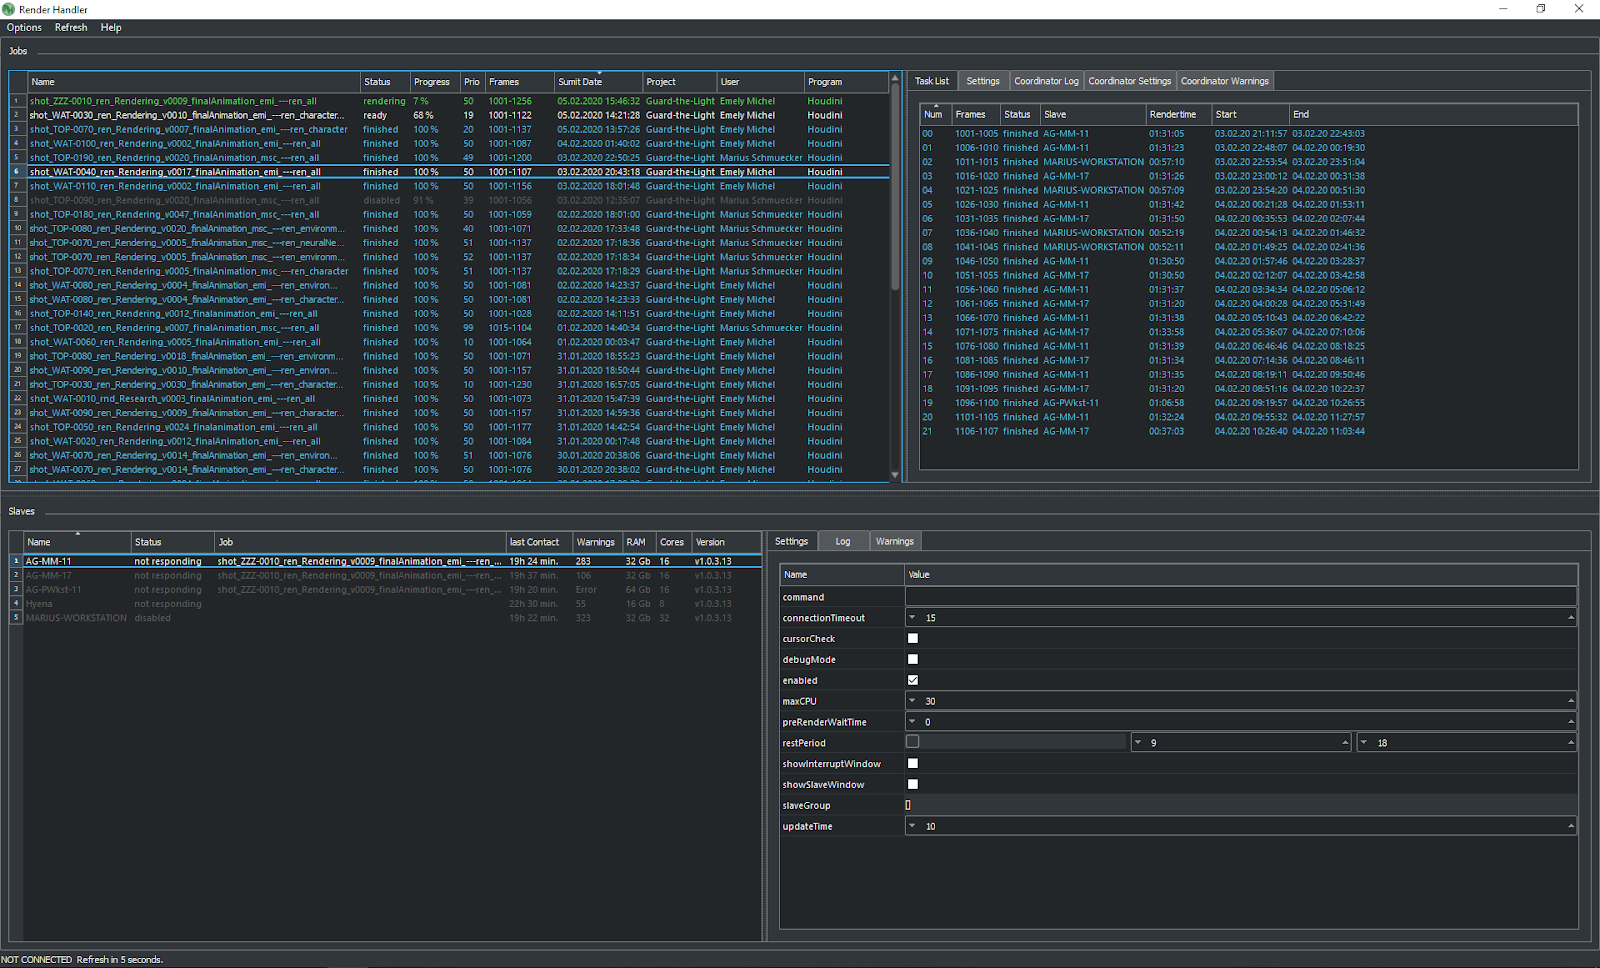
Task: Decrease connectionTimeout with its down arrow
Action: pyautogui.click(x=912, y=618)
